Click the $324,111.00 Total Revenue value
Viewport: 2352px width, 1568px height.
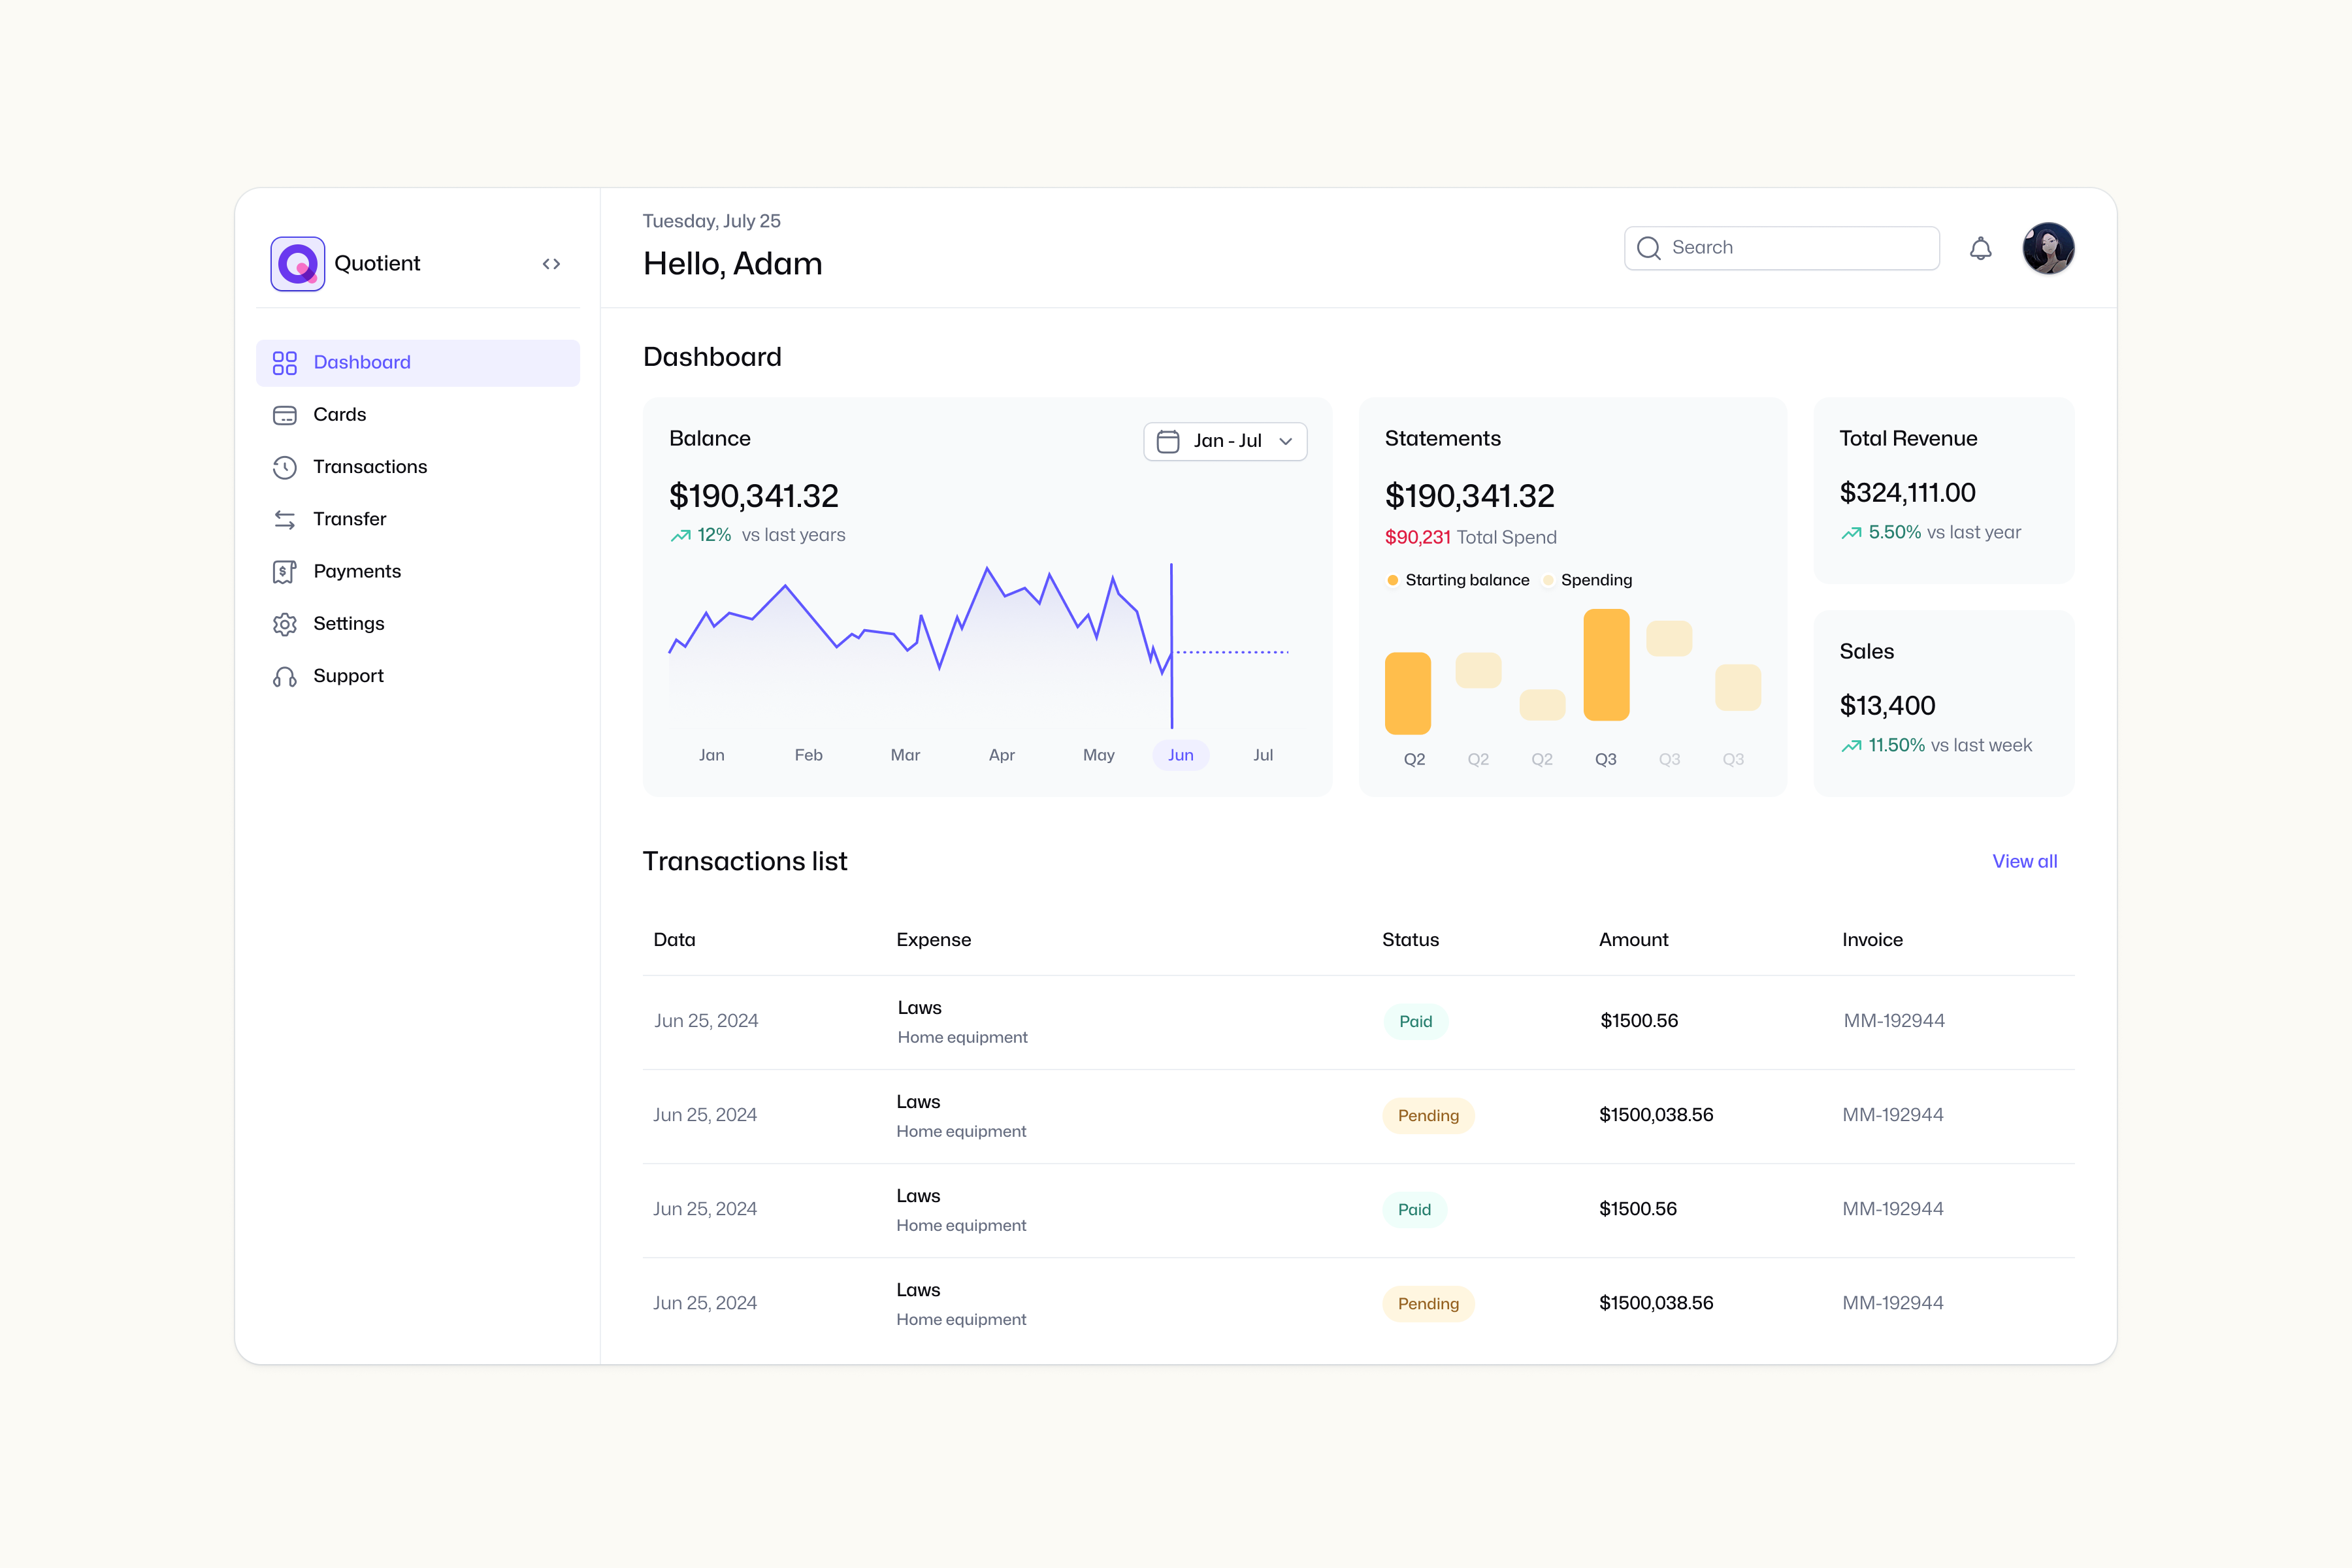[1907, 493]
